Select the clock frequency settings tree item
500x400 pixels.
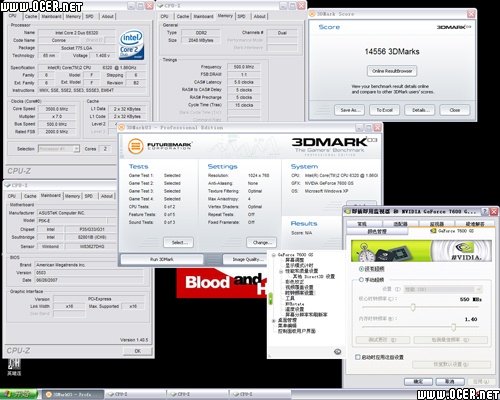(300, 293)
